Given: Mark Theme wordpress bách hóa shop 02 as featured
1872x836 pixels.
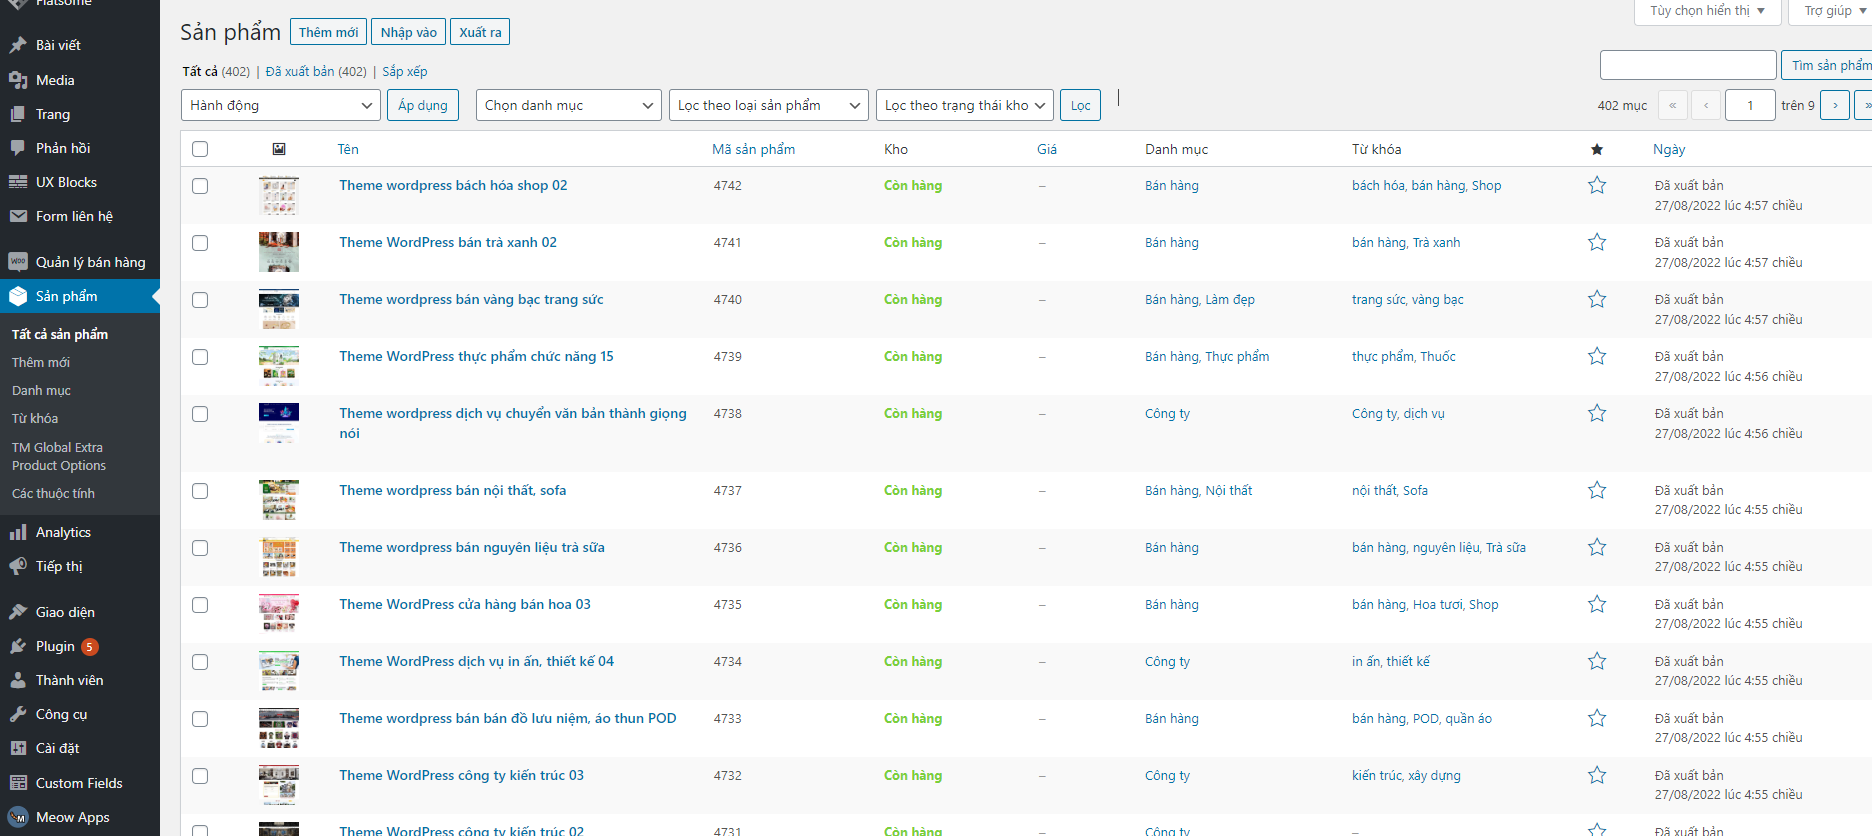Looking at the screenshot, I should (1597, 186).
